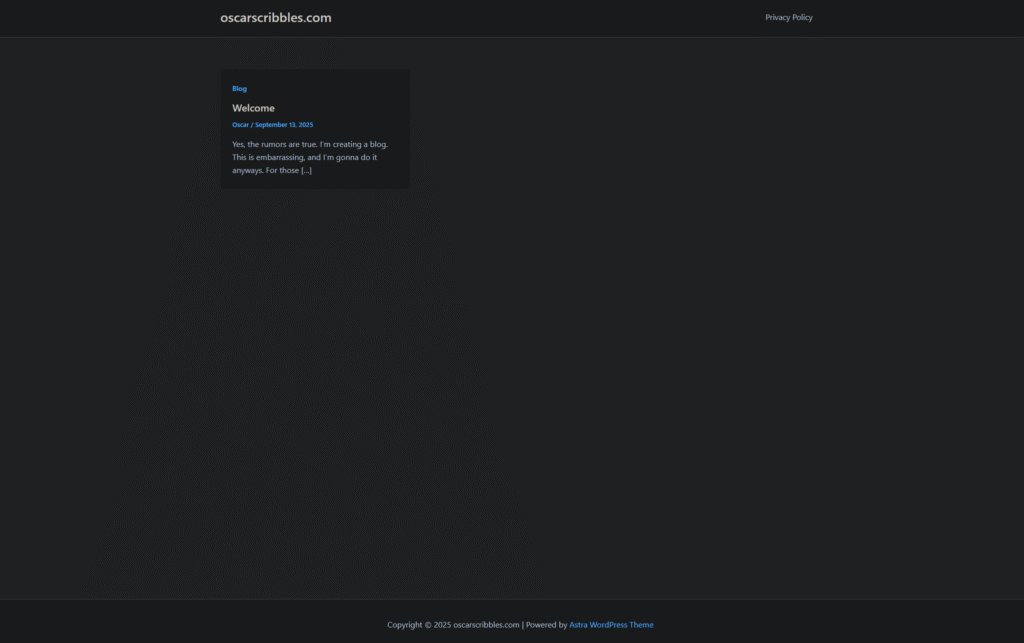Click the September 13, 2025 post date

click(284, 125)
